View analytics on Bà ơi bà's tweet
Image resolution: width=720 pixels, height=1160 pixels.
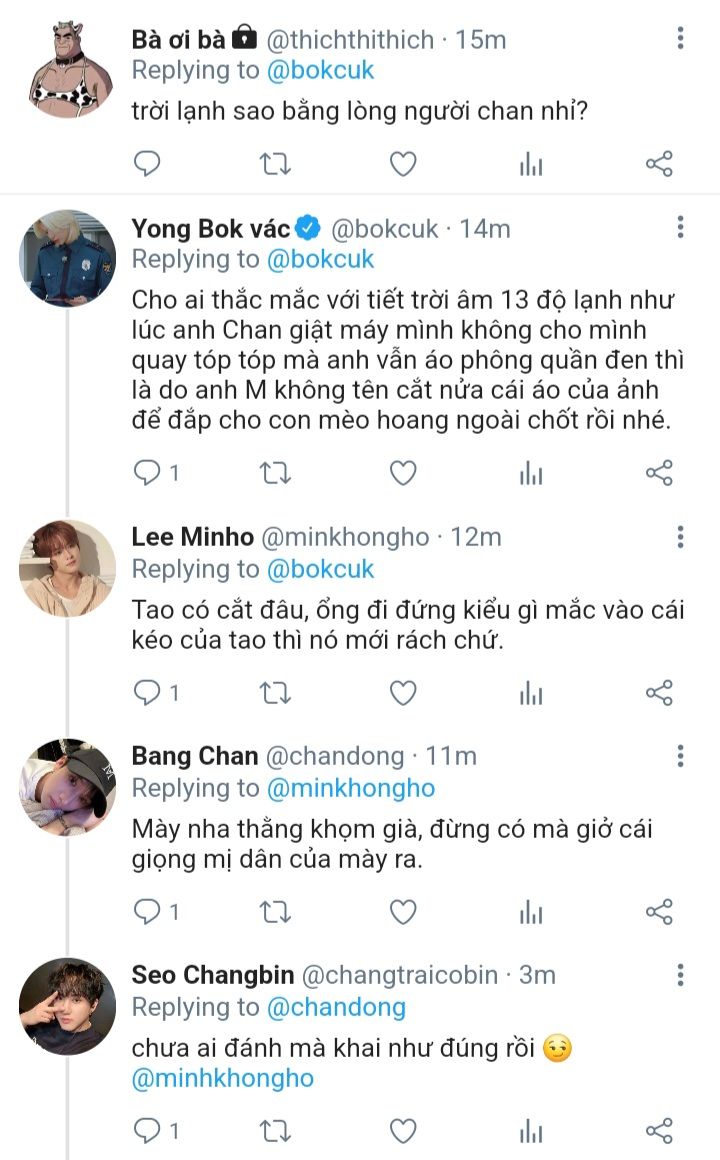tap(530, 164)
